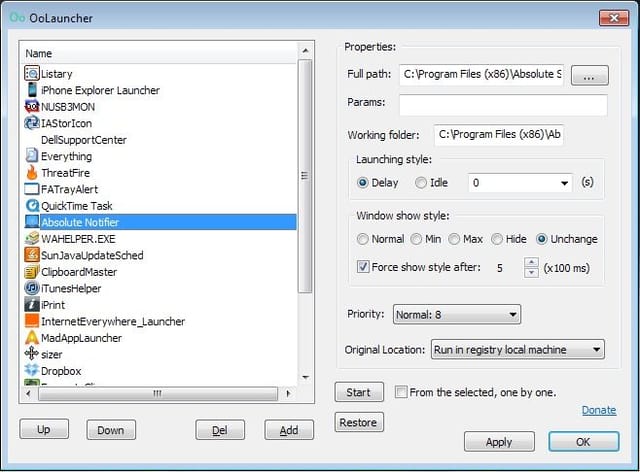Click the list's vertical scrollbar thumb
This screenshot has height=472, width=640.
(305, 176)
